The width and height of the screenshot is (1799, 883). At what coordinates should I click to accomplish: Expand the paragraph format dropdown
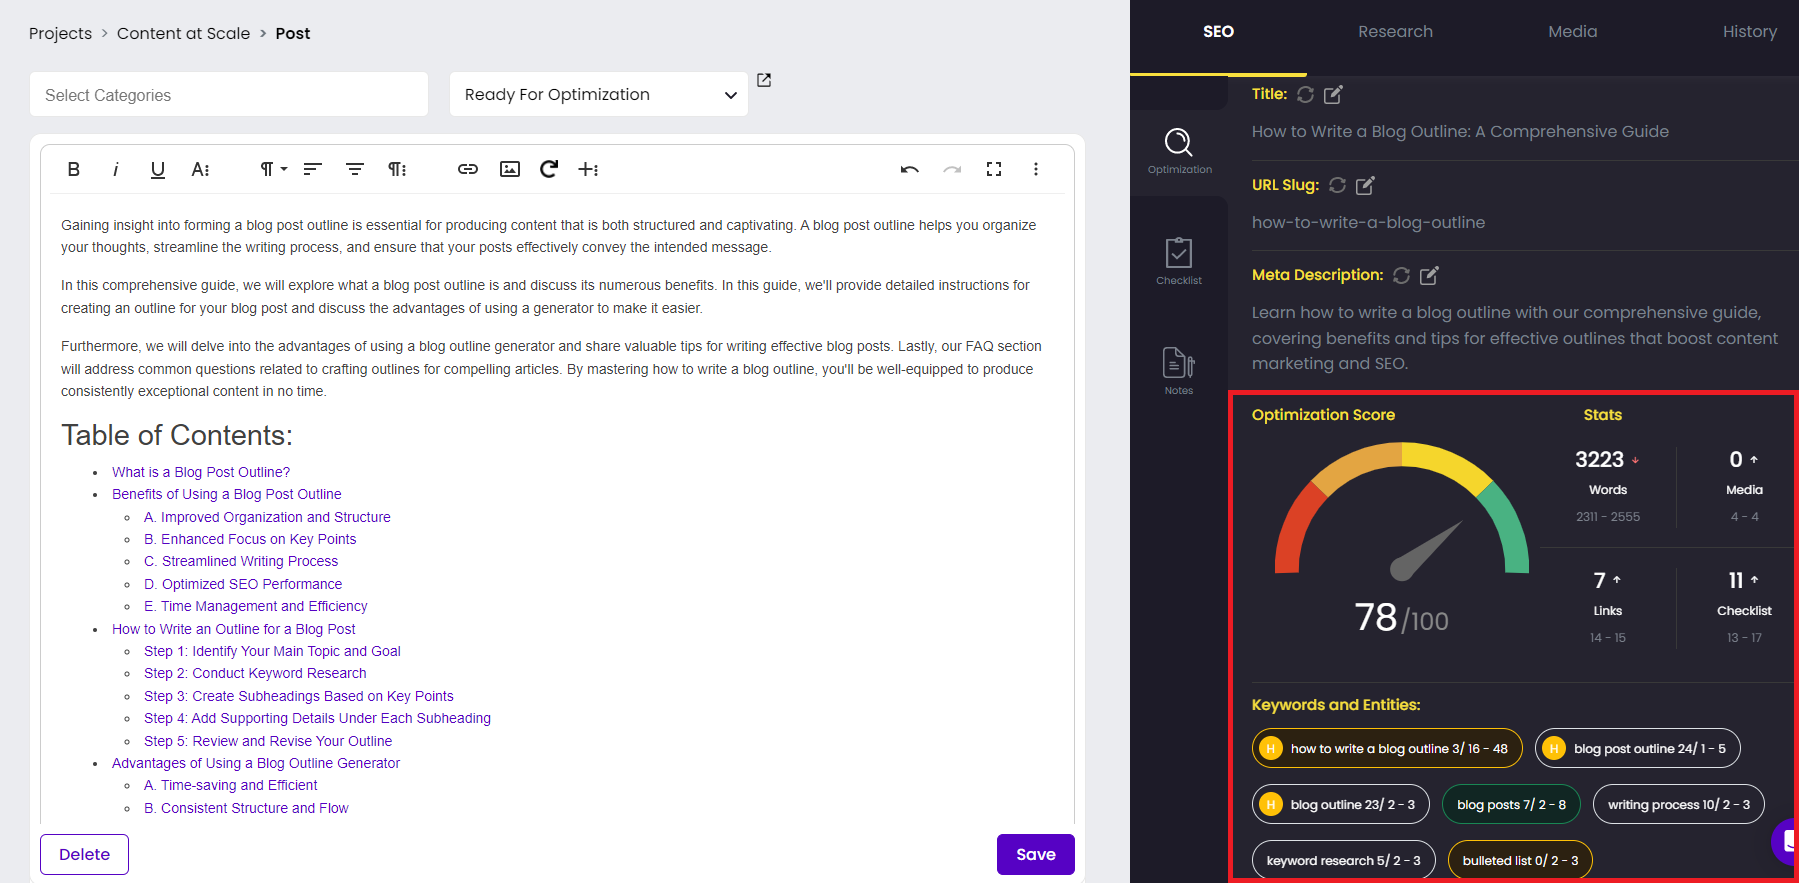click(x=273, y=169)
